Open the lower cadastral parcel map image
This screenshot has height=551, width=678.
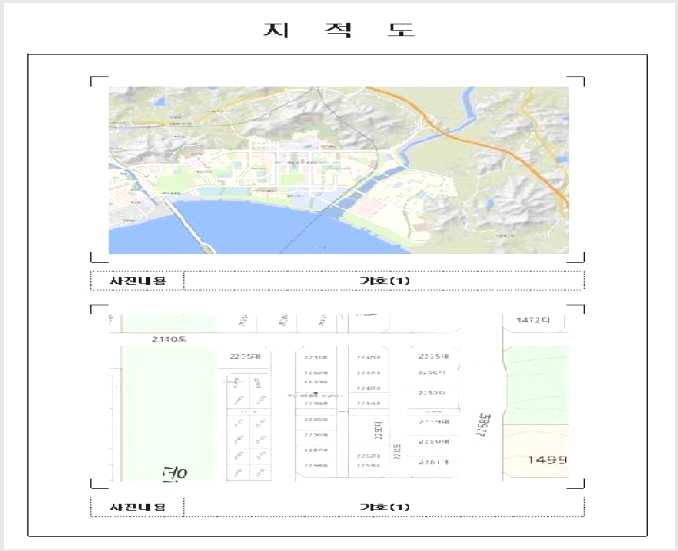click(339, 397)
